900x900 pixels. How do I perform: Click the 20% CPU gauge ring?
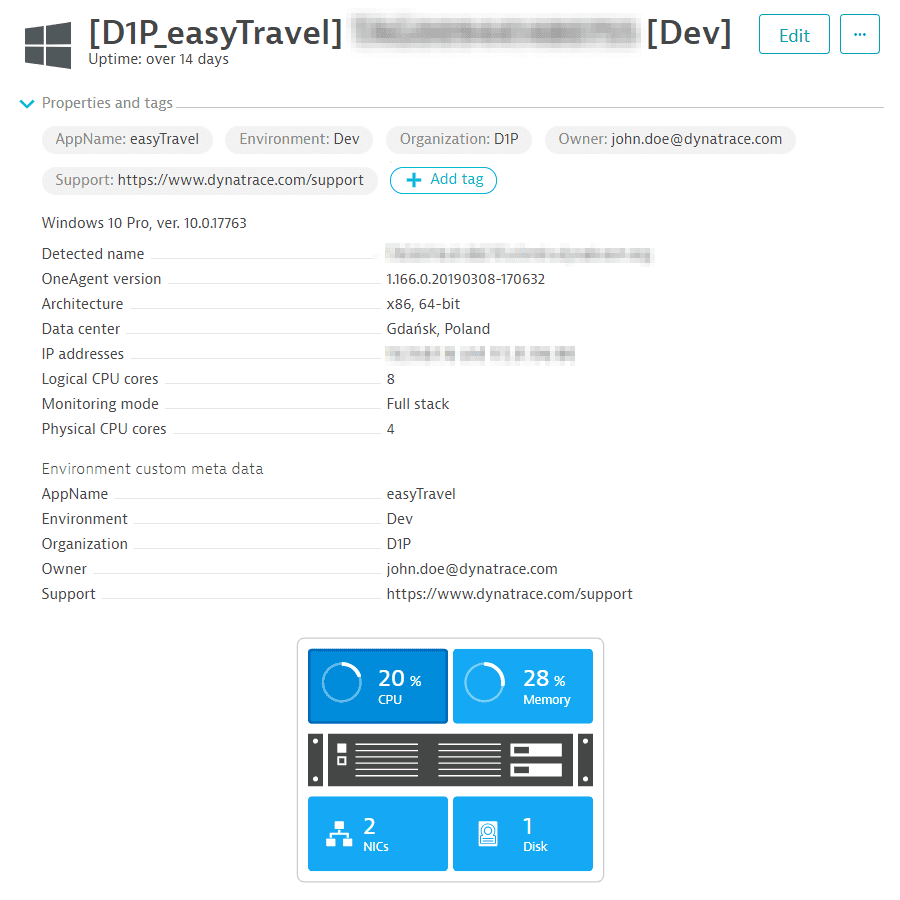[x=340, y=683]
